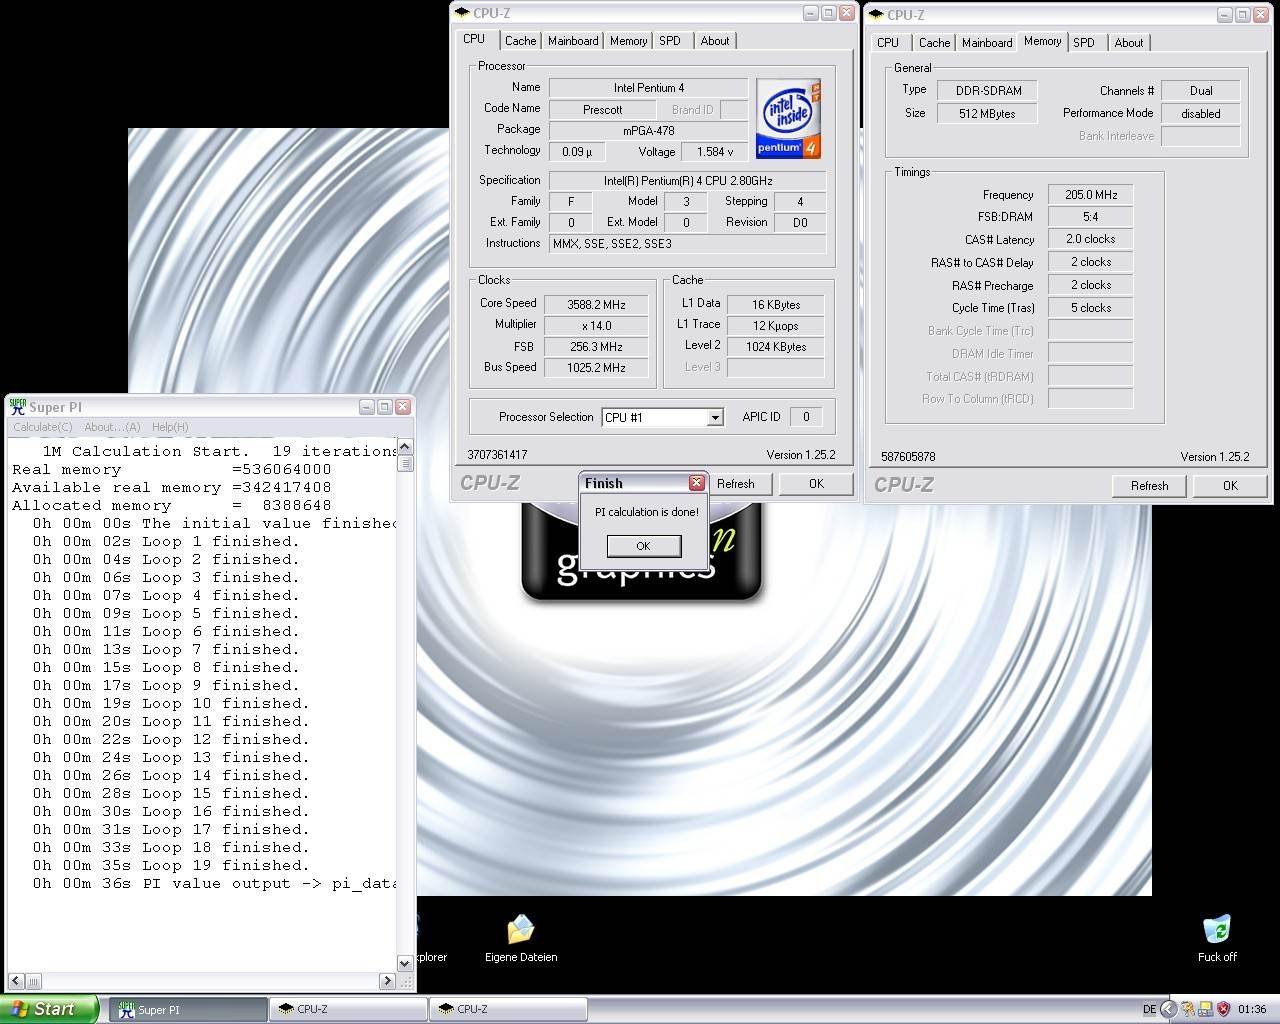Image resolution: width=1280 pixels, height=1024 pixels.
Task: Click the memory Type value DDR-SDRAM
Action: point(987,91)
